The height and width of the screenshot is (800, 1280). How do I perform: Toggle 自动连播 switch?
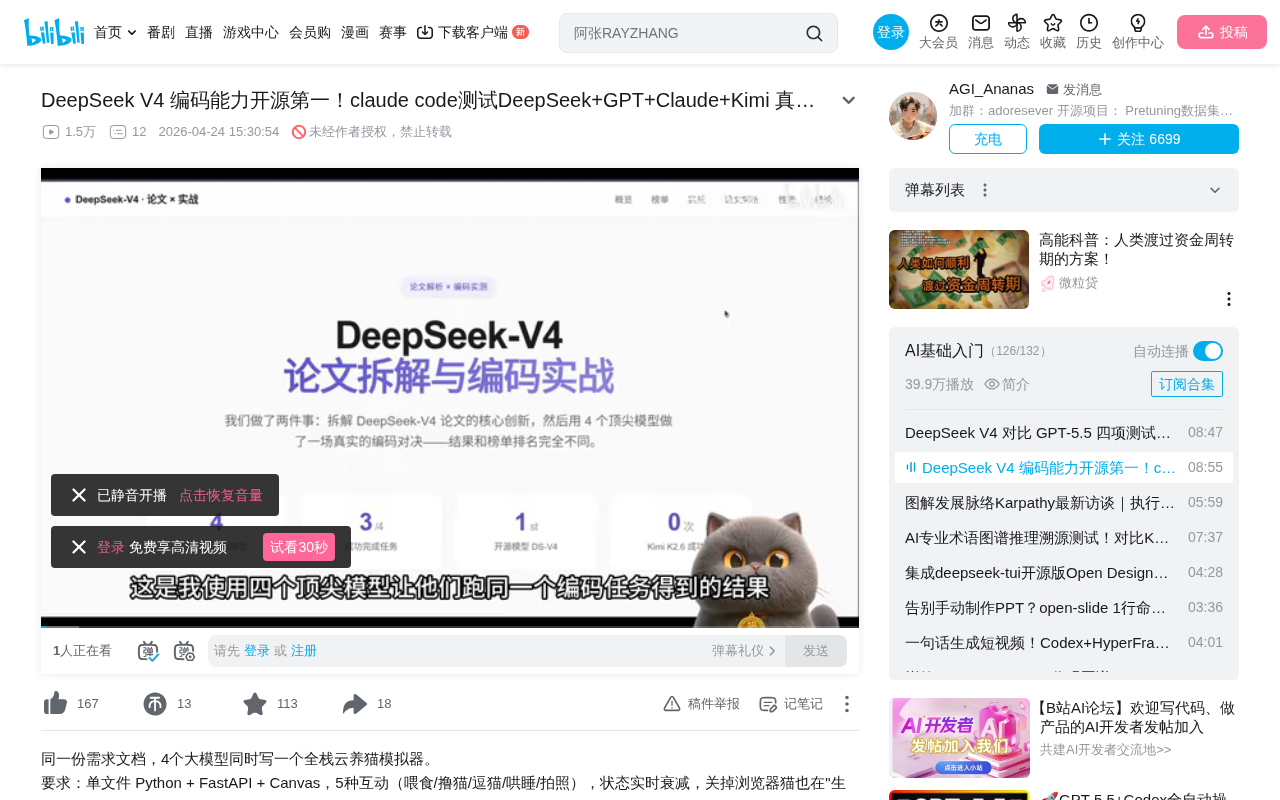point(1208,351)
